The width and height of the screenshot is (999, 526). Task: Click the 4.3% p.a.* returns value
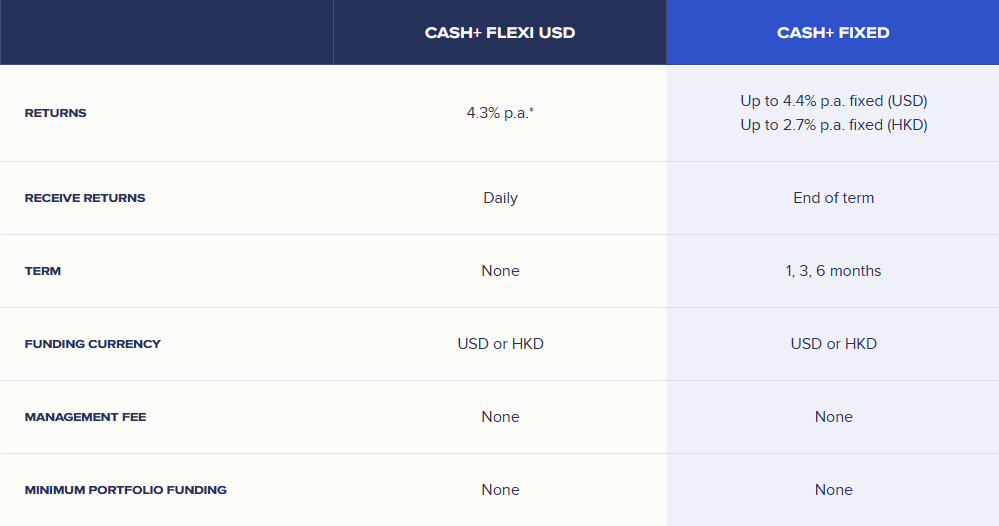500,113
